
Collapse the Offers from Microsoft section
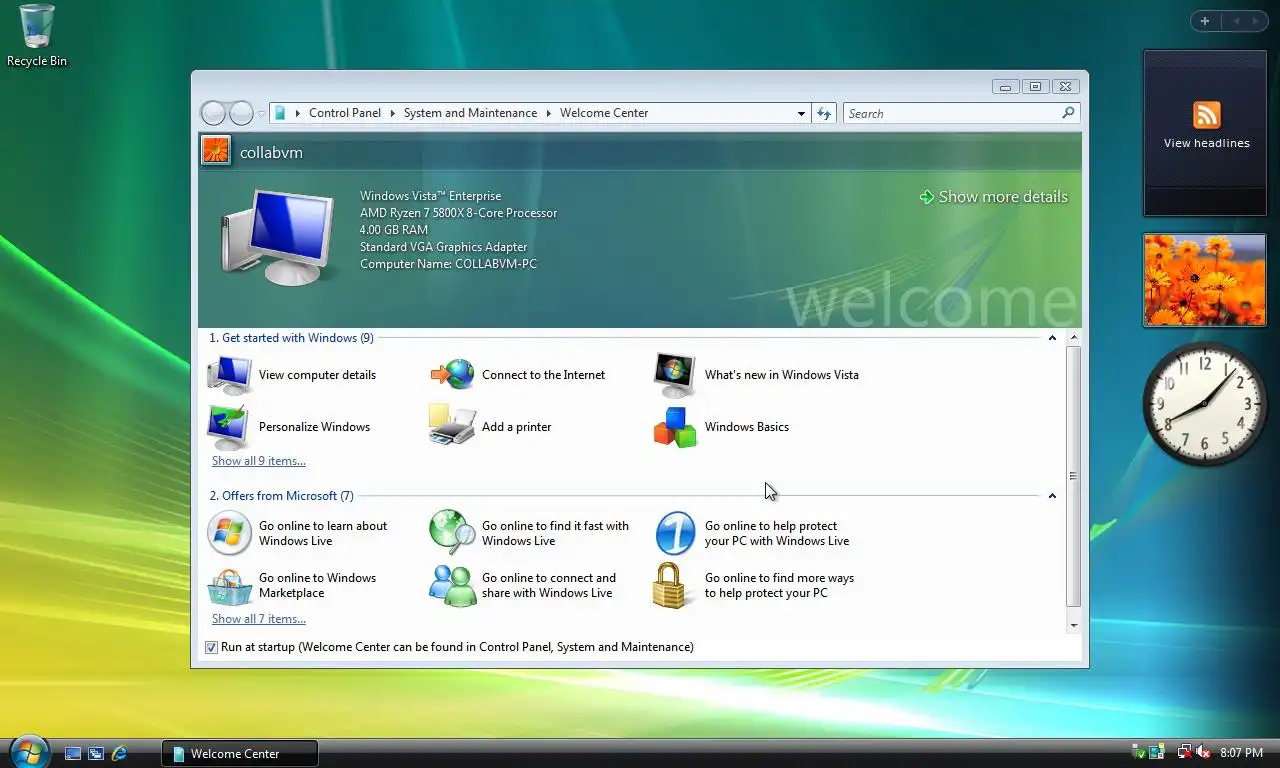coord(1052,496)
